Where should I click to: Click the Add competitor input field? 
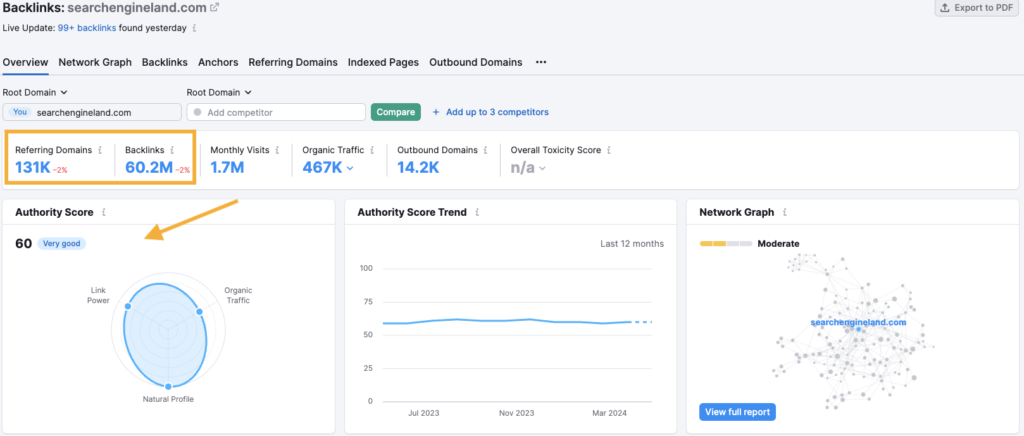pyautogui.click(x=276, y=112)
